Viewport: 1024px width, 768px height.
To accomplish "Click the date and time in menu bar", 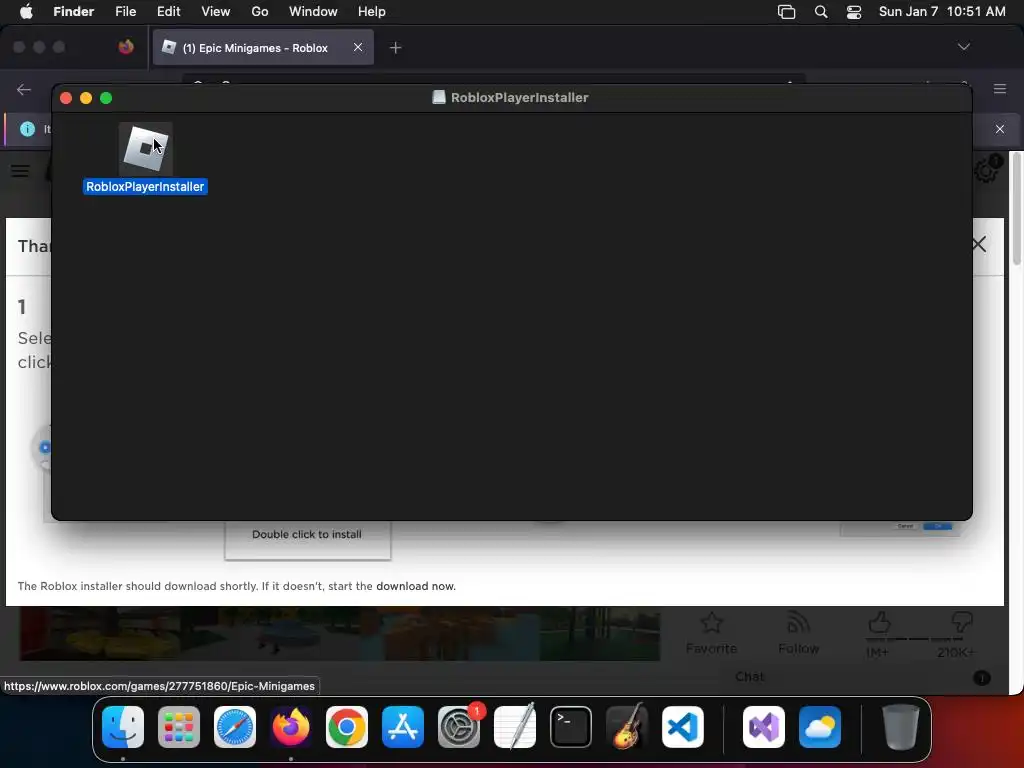I will click(x=942, y=12).
